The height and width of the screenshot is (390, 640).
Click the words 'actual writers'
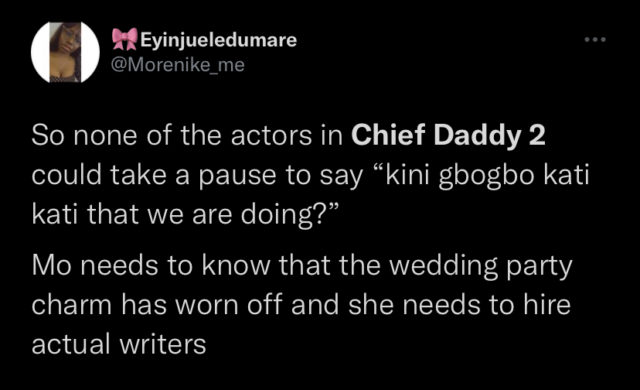pyautogui.click(x=119, y=344)
